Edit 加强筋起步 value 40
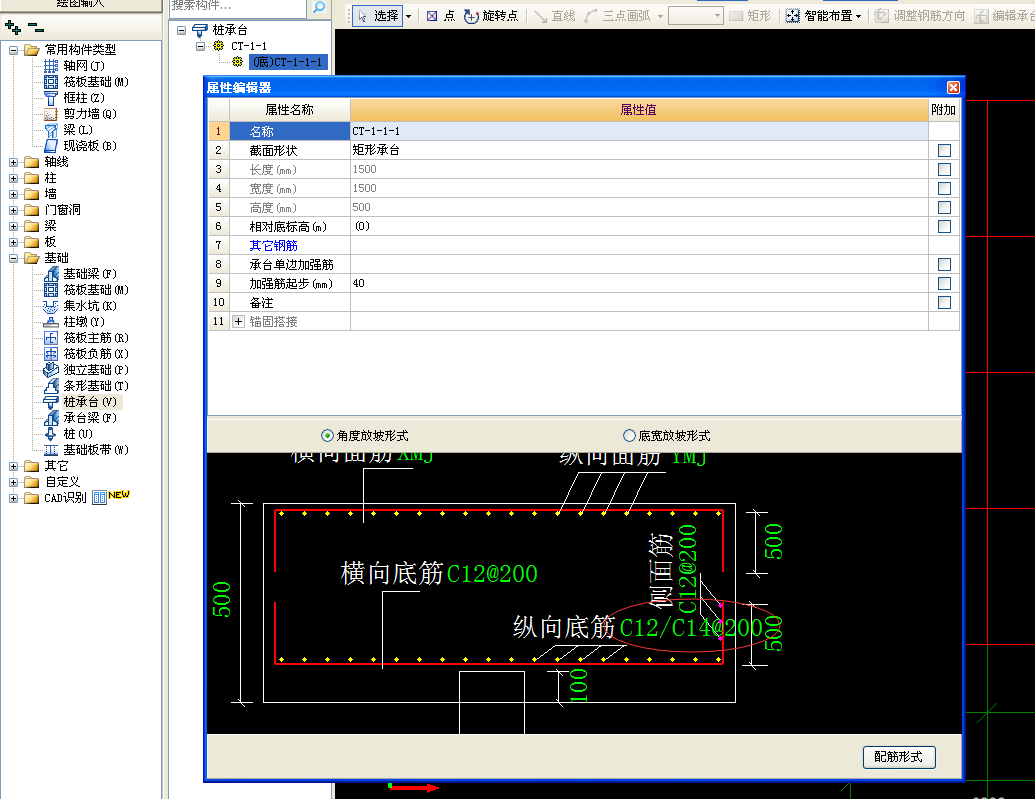Screen dimensions: 1035x799 point(639,284)
